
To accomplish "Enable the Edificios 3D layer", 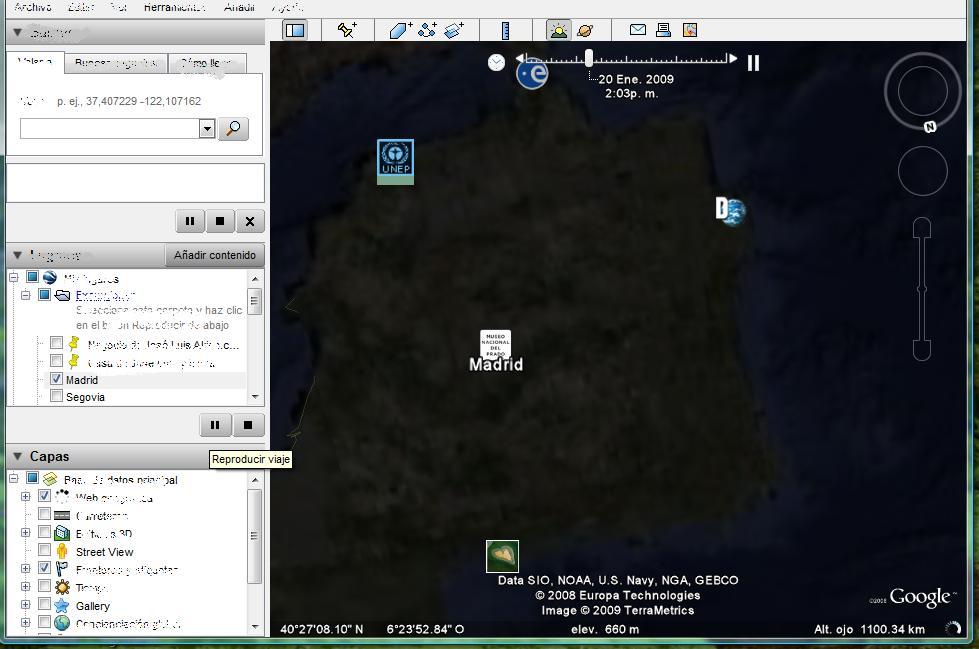I will (x=45, y=533).
